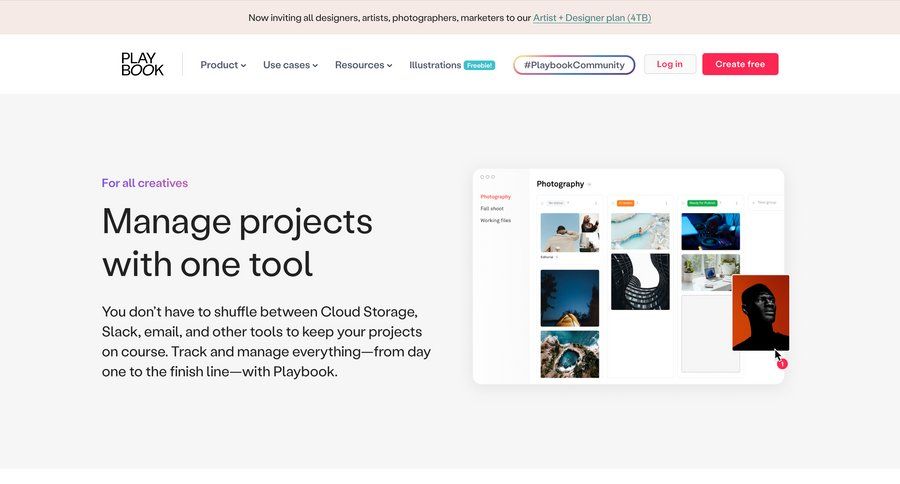Select the night sky tent photo
This screenshot has height=484, width=900.
(x=570, y=297)
